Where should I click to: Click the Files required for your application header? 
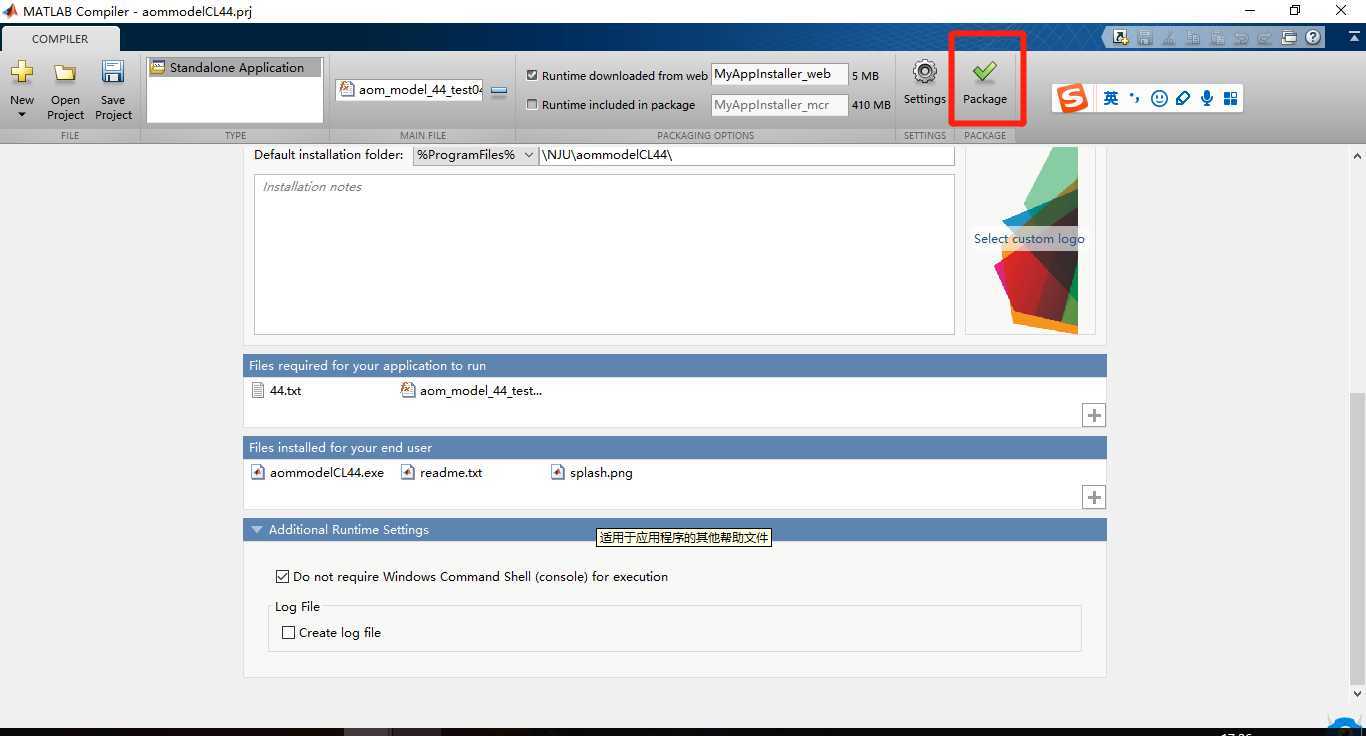point(675,365)
